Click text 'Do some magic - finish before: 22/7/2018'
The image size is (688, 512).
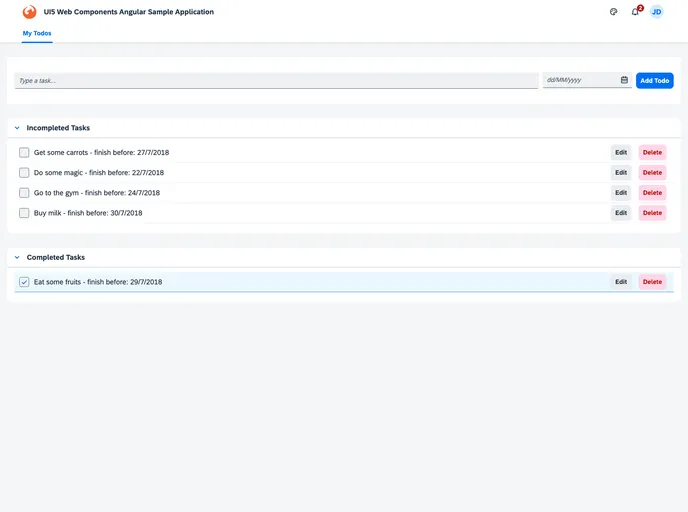click(x=99, y=173)
